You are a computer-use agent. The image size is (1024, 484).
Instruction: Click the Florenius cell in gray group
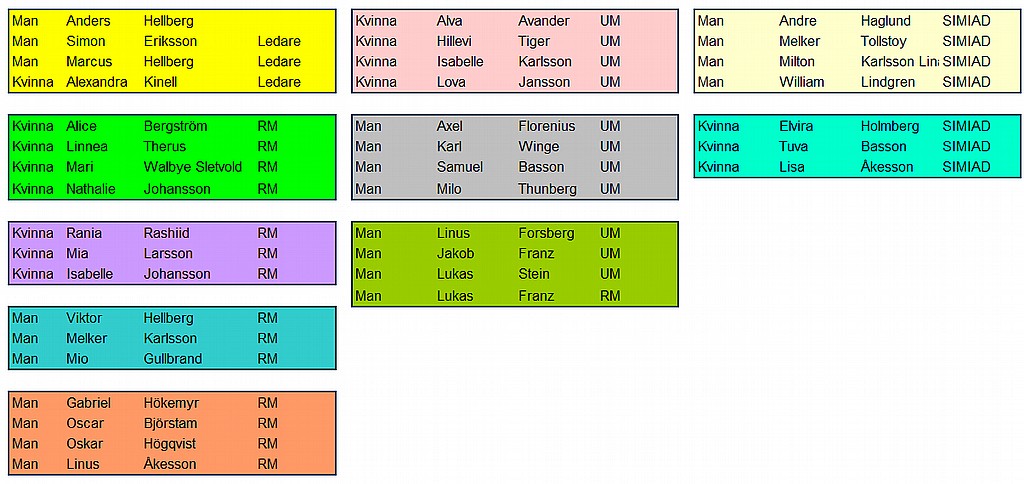(547, 126)
